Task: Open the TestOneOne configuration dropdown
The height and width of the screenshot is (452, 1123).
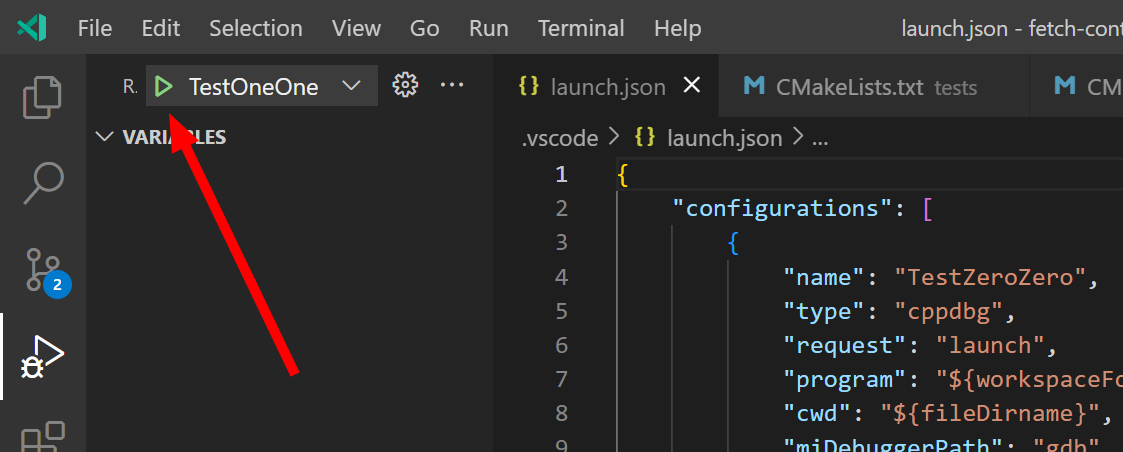Action: [262, 86]
